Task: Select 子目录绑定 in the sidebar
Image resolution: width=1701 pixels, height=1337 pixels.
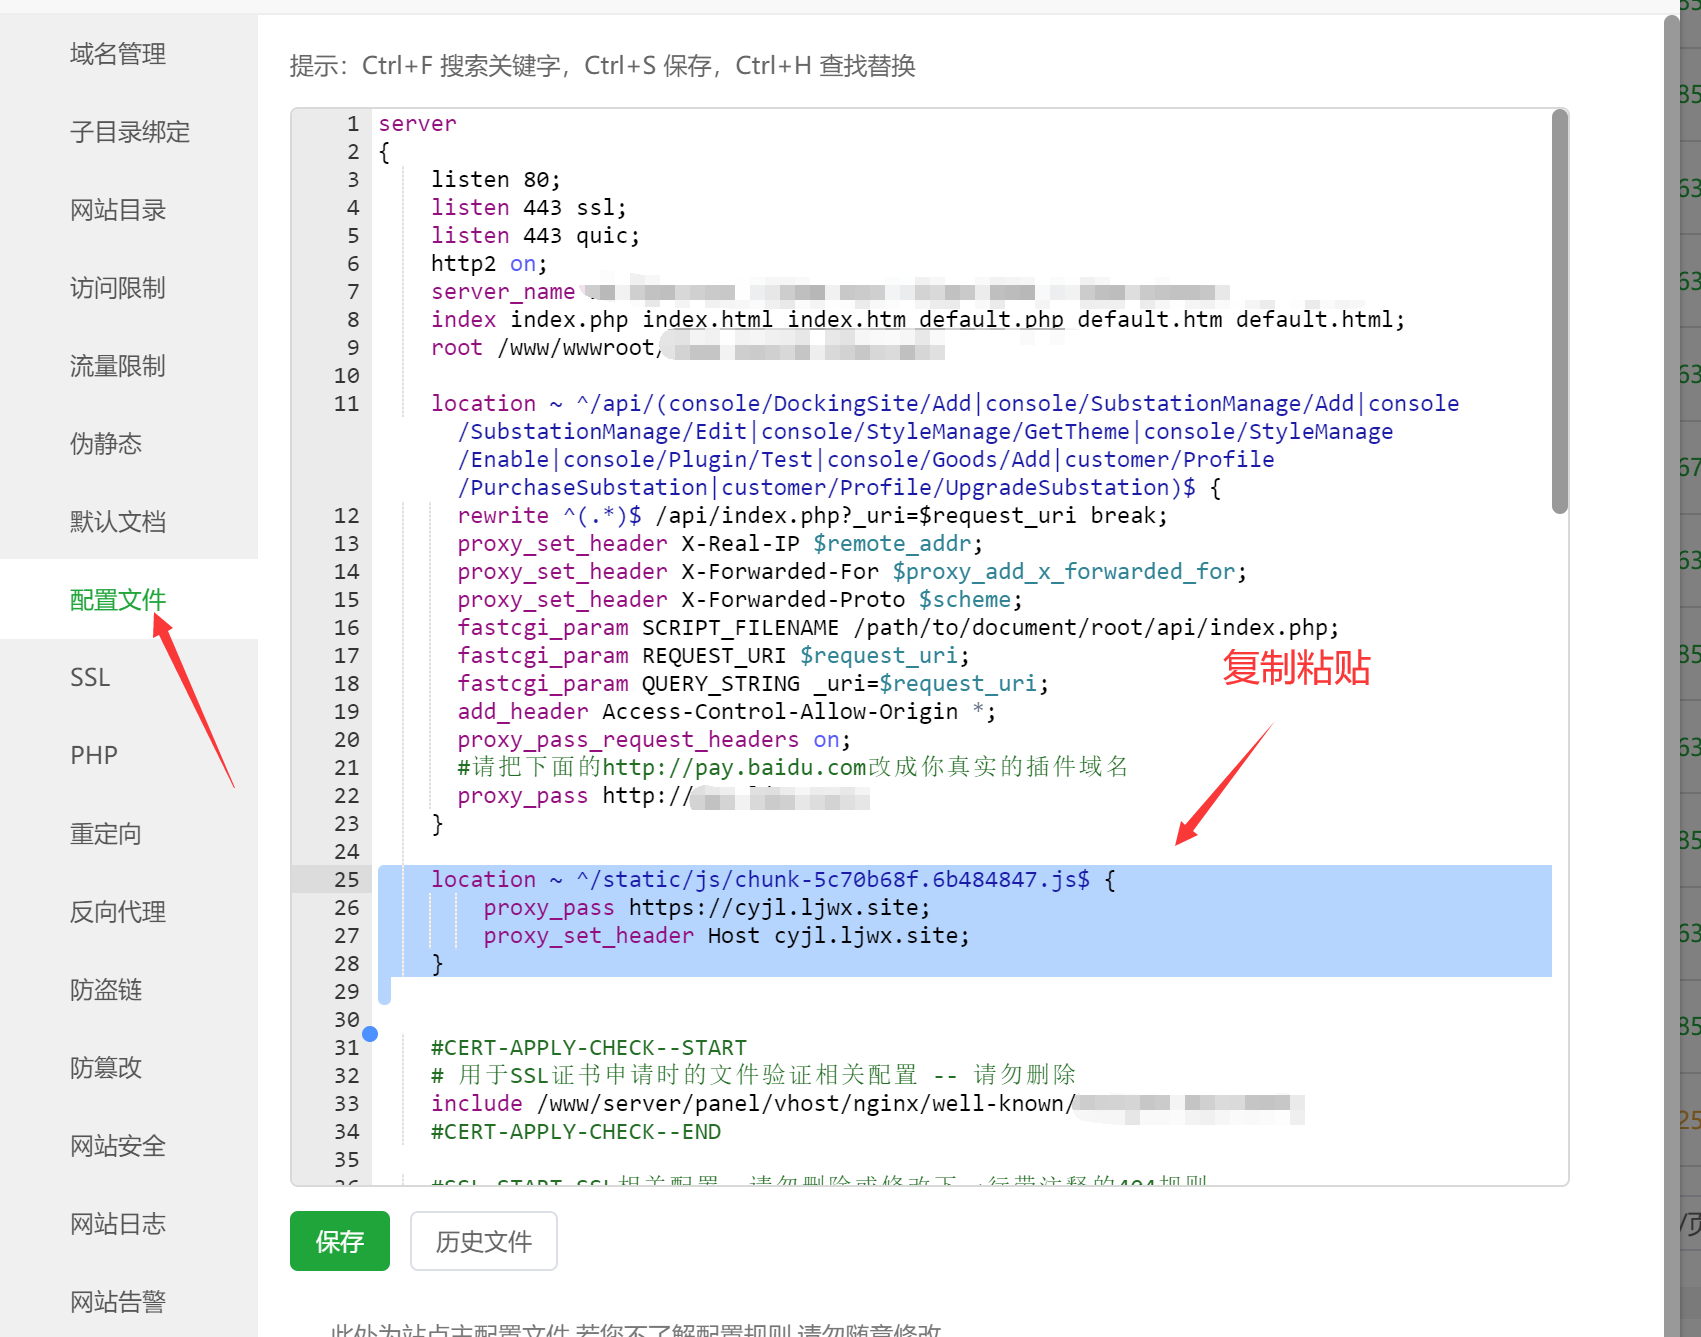Action: pos(129,132)
